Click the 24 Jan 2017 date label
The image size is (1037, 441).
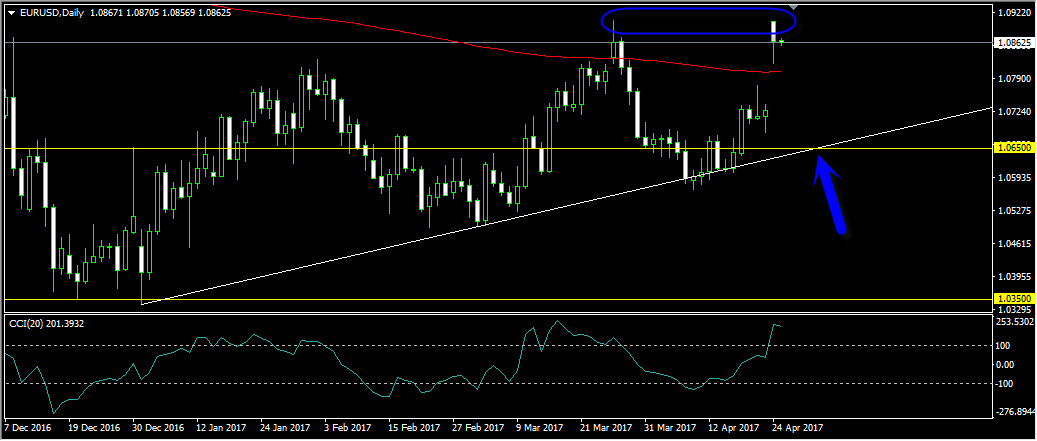point(286,428)
